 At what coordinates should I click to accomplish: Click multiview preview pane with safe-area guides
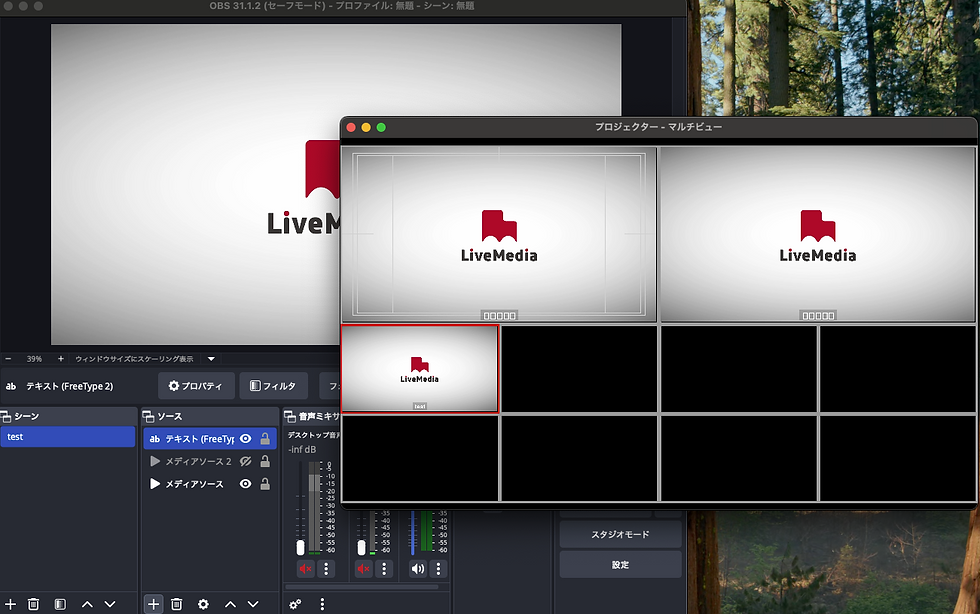click(499, 234)
